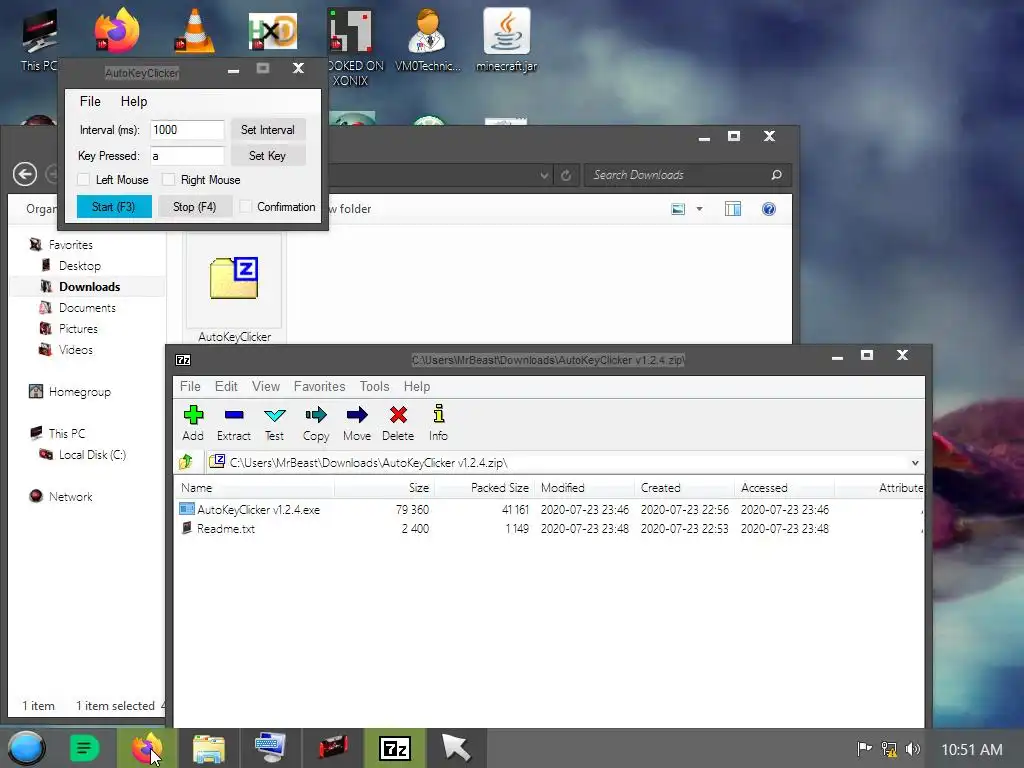Click the Move icon in 7-Zip toolbar
Image resolution: width=1024 pixels, height=768 pixels.
pyautogui.click(x=357, y=415)
